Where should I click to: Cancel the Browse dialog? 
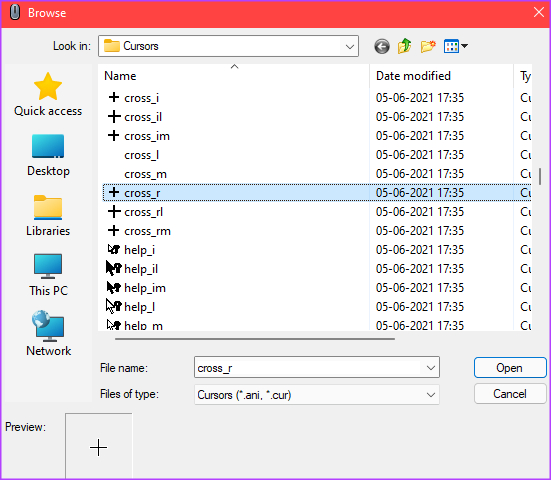pos(510,394)
